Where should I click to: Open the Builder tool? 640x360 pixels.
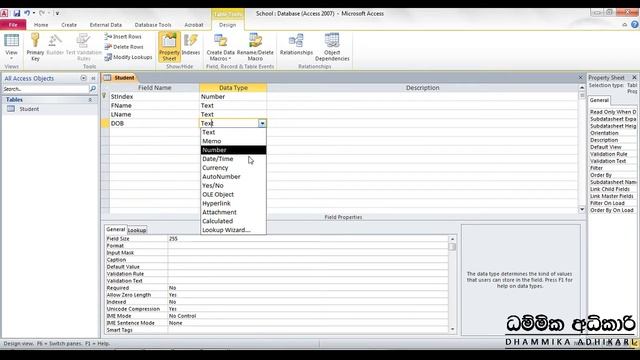[x=55, y=45]
